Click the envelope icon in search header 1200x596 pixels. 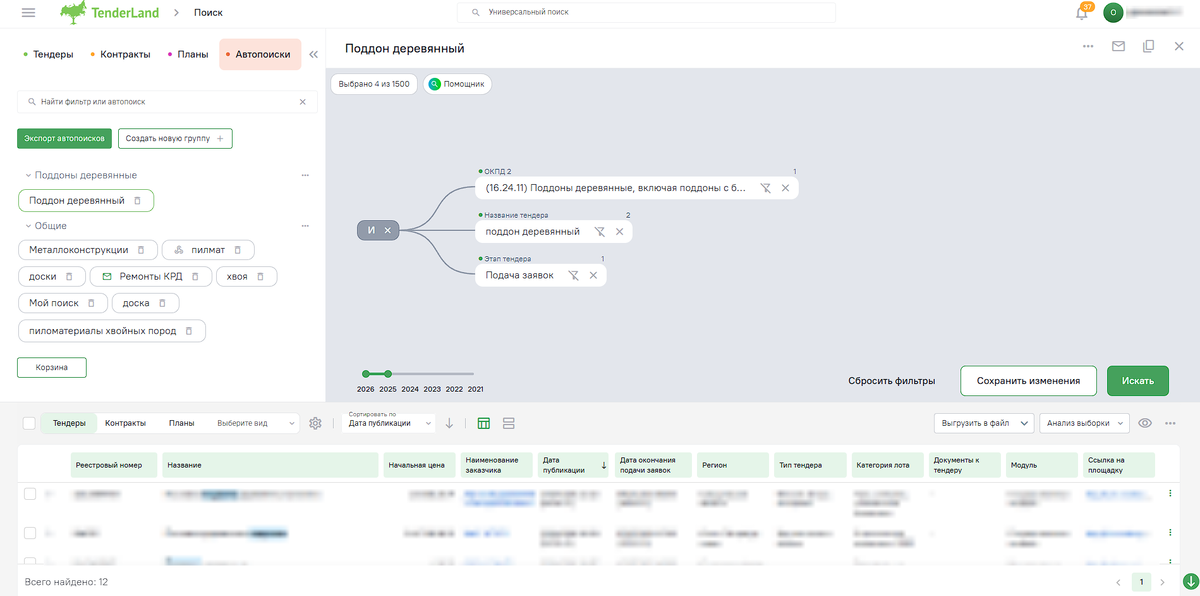coord(1118,46)
